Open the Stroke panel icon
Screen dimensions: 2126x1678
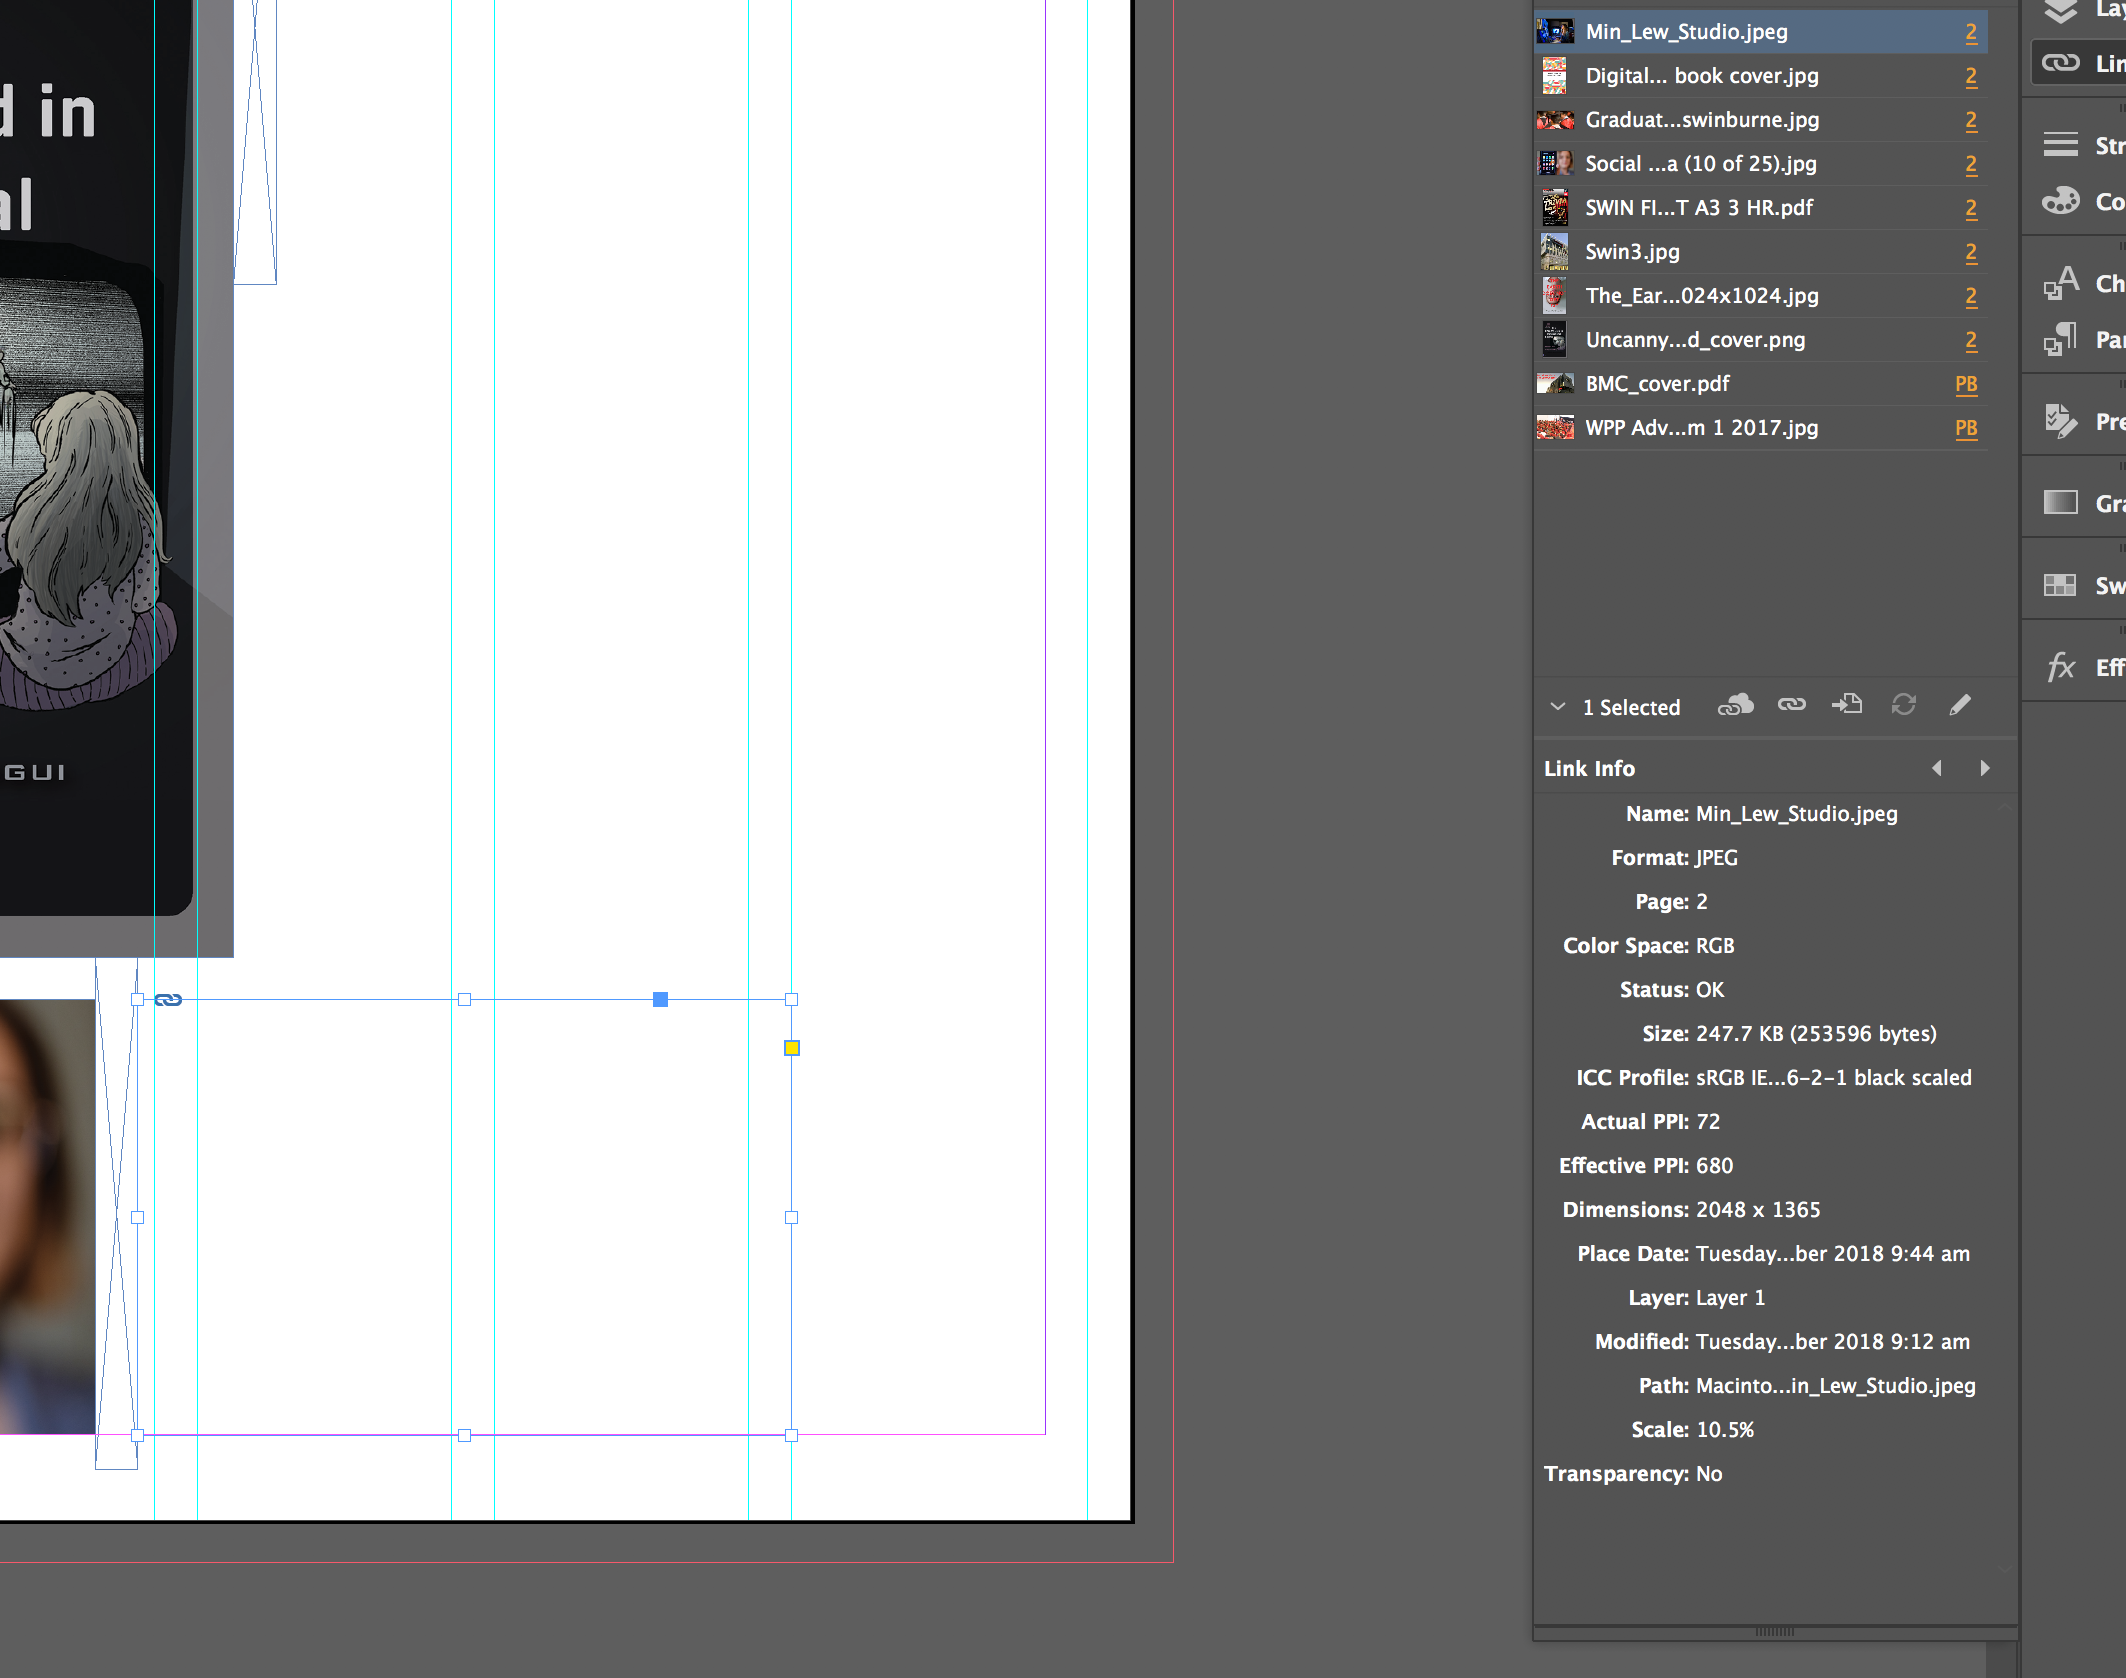2061,145
